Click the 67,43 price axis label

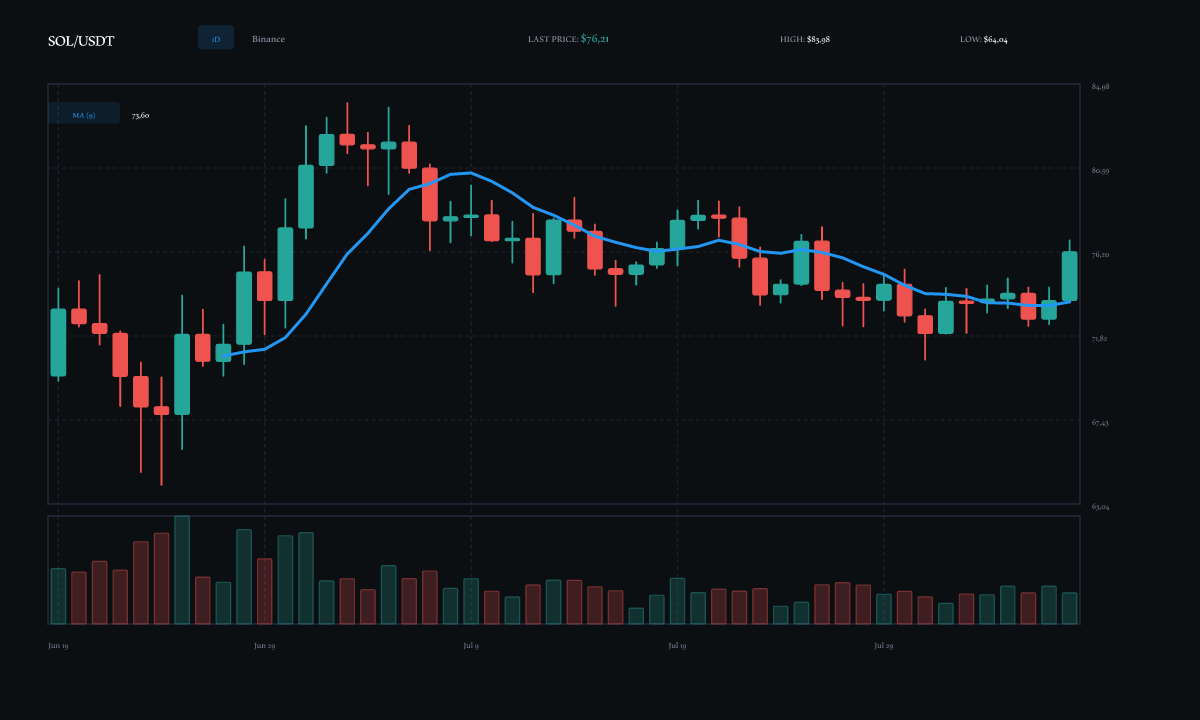tap(1101, 423)
